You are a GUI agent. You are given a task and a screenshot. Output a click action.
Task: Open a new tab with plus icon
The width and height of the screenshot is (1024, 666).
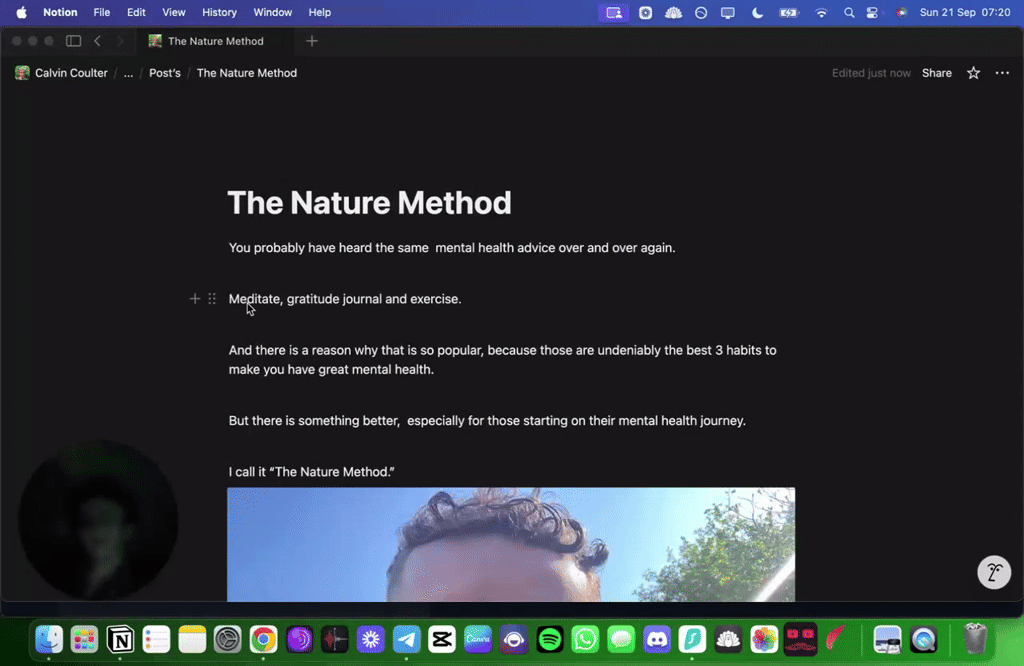312,41
